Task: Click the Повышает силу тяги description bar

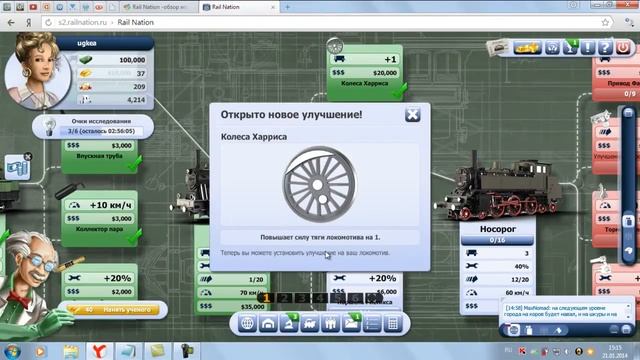Action: [x=320, y=237]
